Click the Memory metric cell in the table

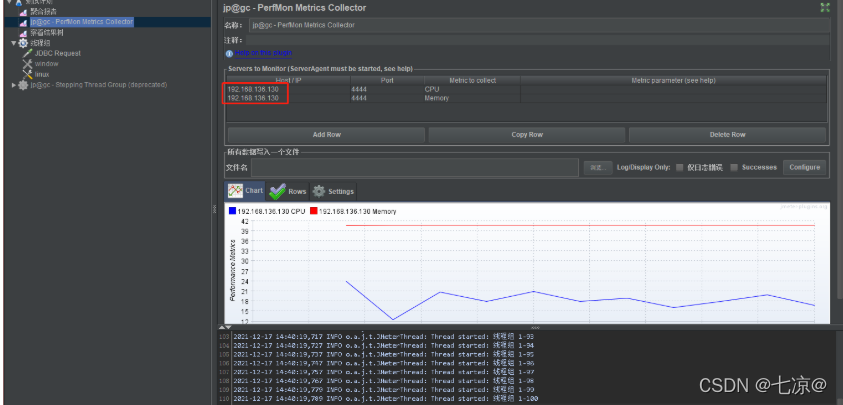(x=472, y=98)
